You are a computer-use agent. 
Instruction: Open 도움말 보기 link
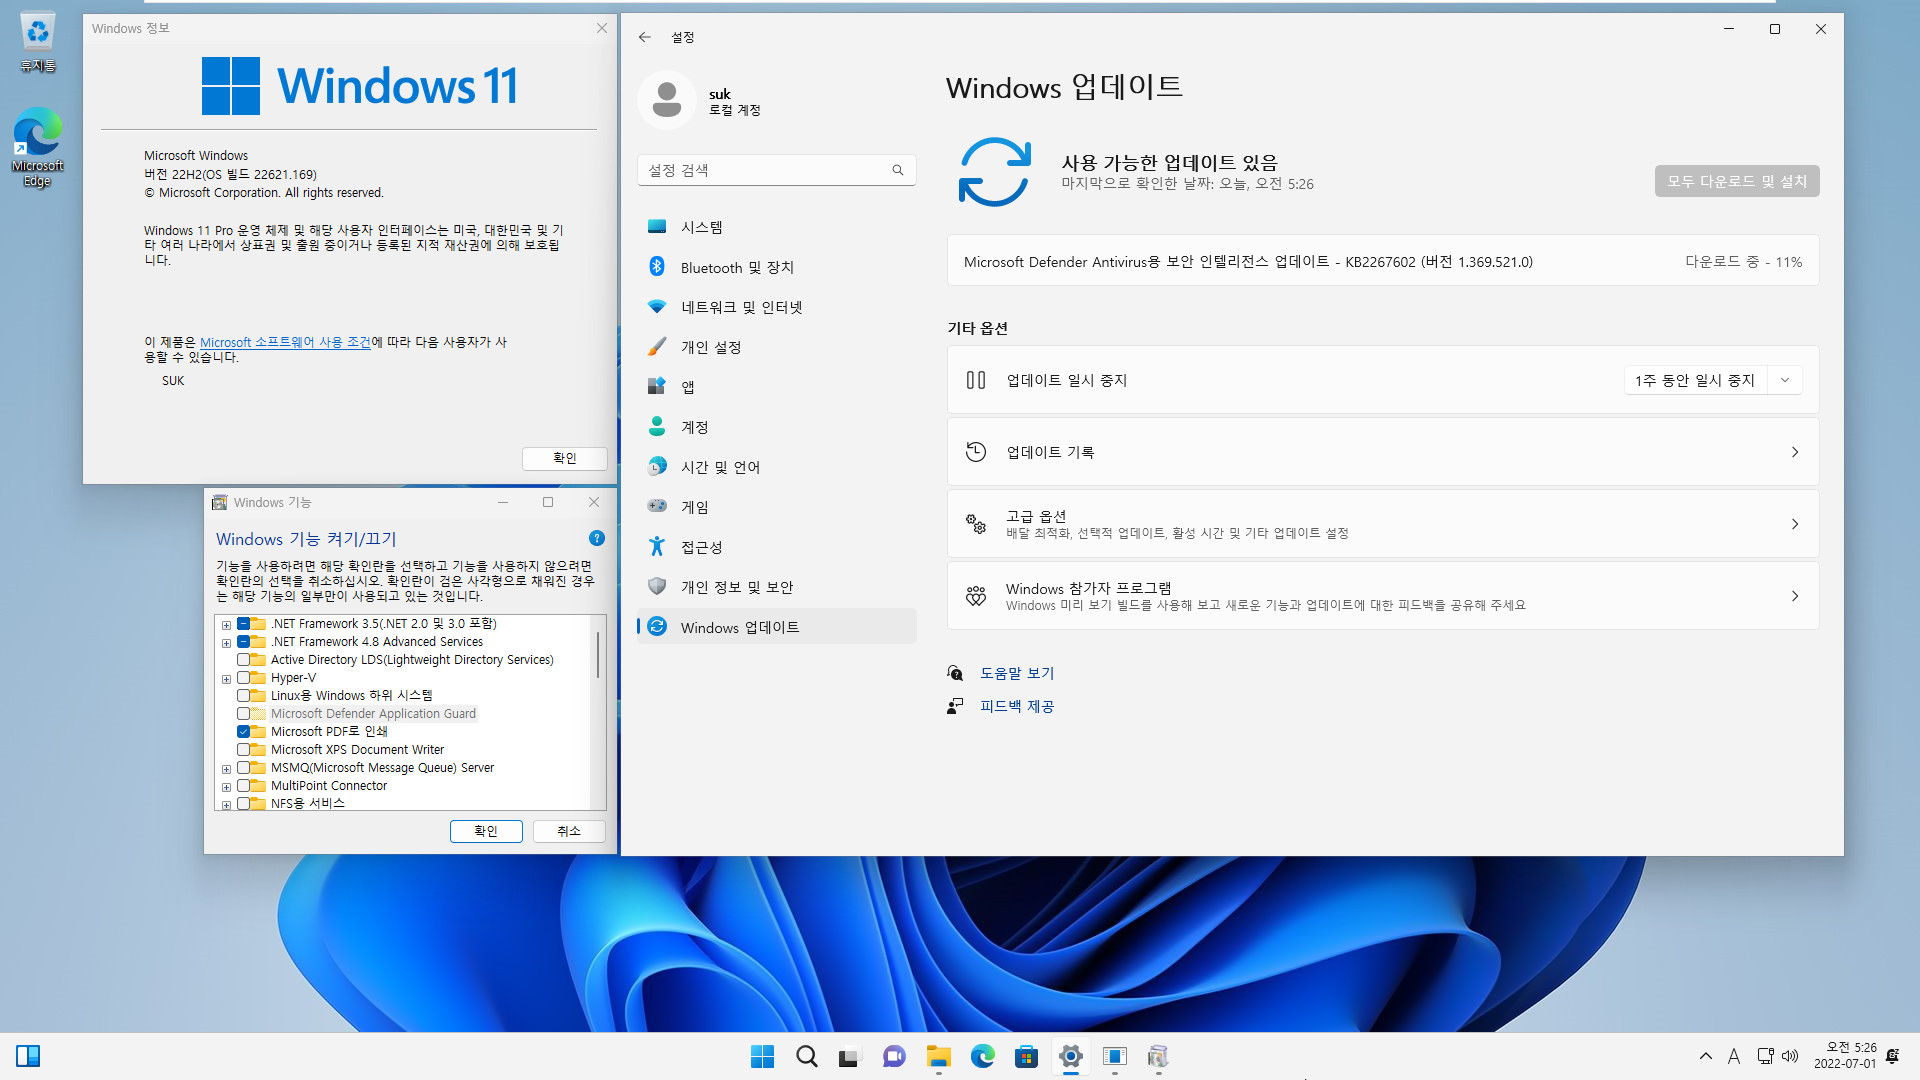1017,673
